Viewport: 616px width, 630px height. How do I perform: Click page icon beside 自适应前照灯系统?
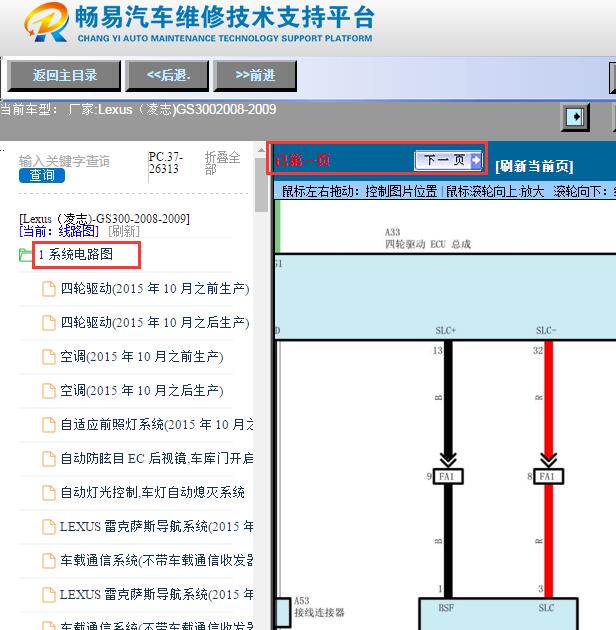point(49,425)
